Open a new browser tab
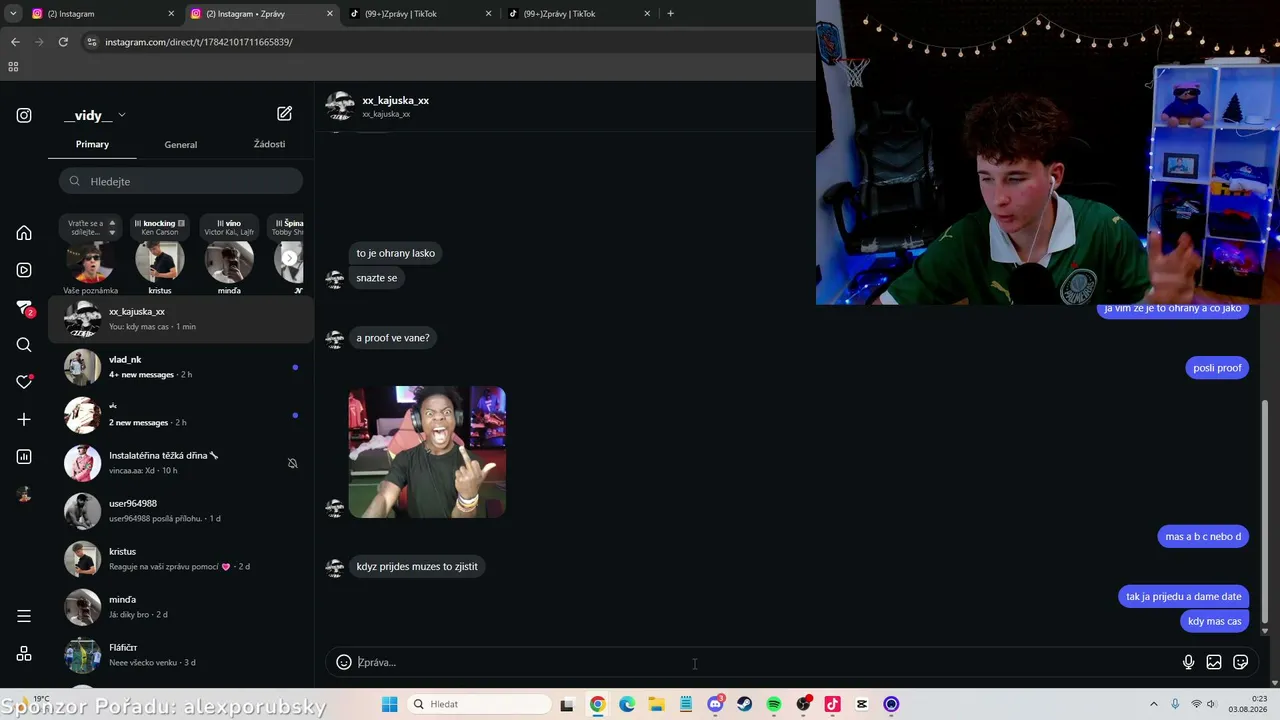This screenshot has height=720, width=1280. click(670, 13)
